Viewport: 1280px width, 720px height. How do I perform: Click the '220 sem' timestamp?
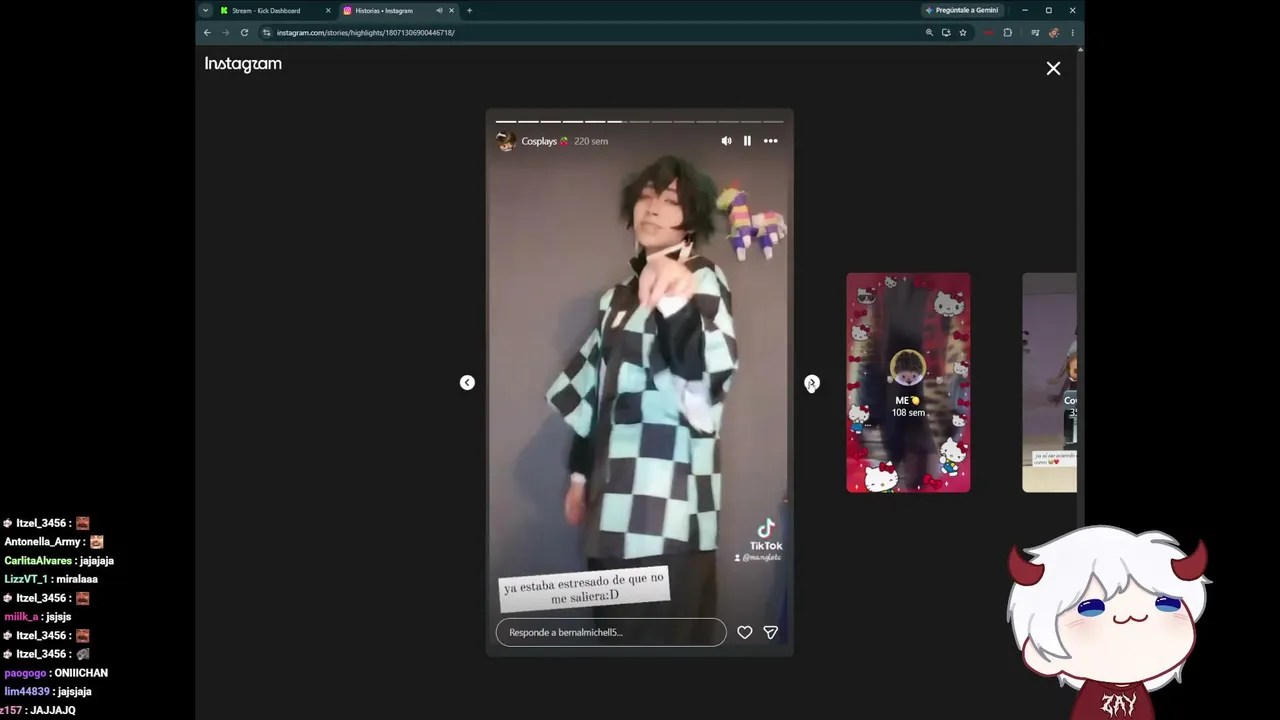pyautogui.click(x=591, y=141)
